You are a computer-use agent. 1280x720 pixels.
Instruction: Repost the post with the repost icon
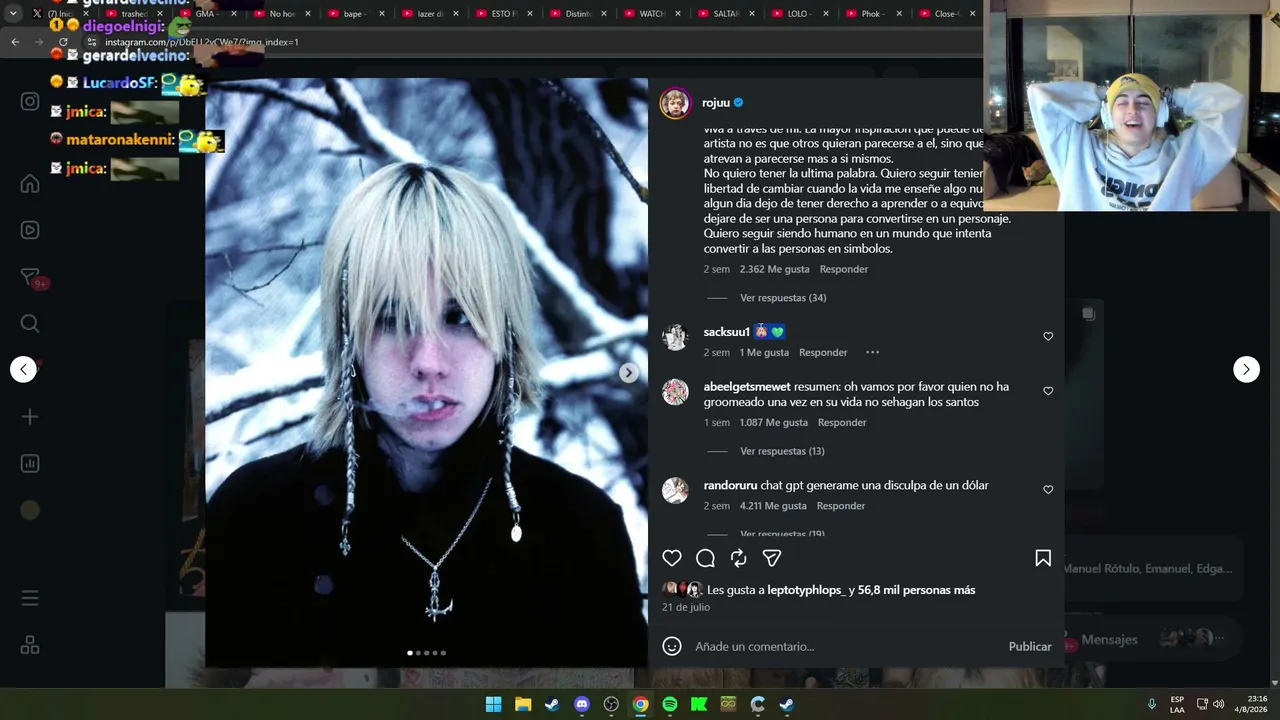(x=738, y=558)
